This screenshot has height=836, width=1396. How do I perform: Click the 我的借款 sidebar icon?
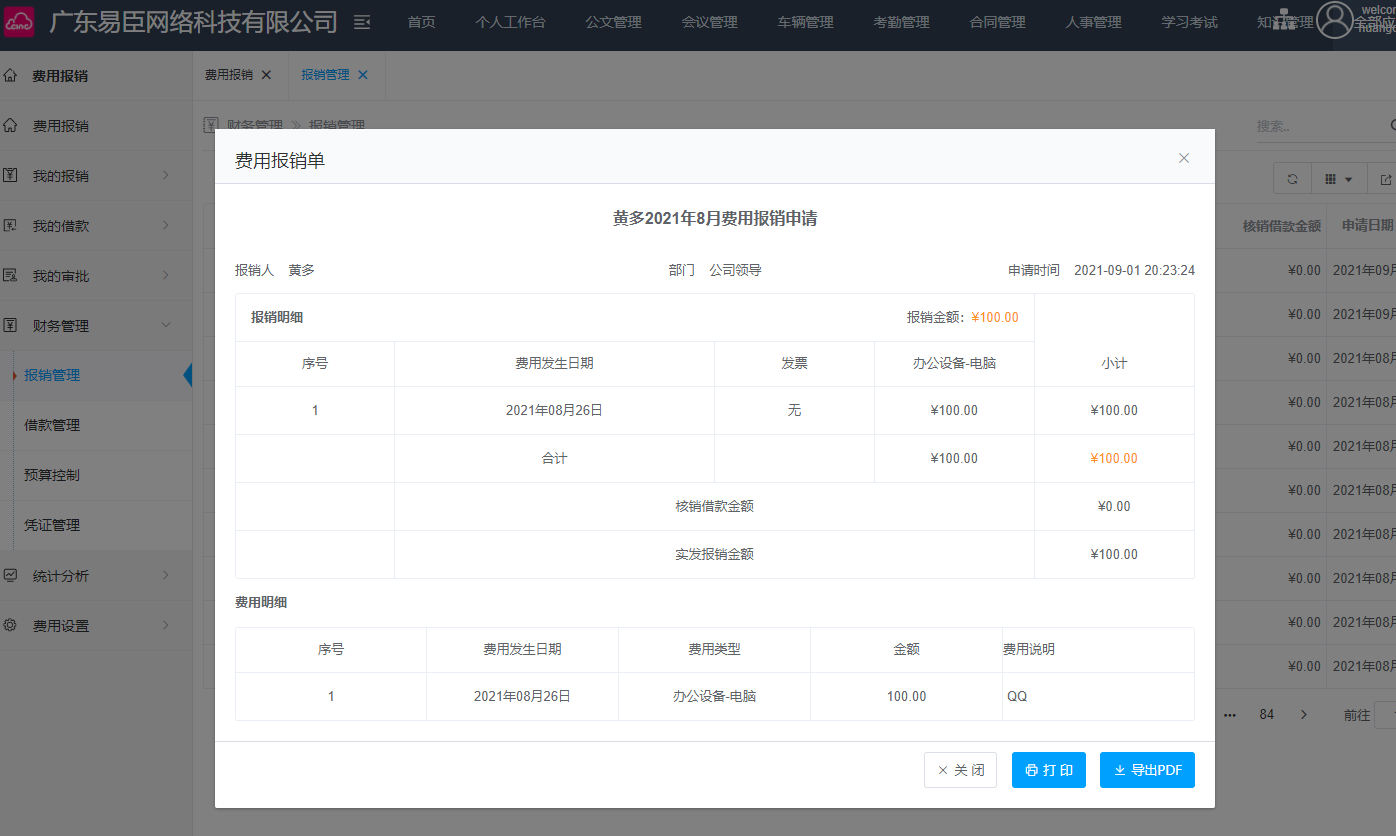tap(10, 225)
